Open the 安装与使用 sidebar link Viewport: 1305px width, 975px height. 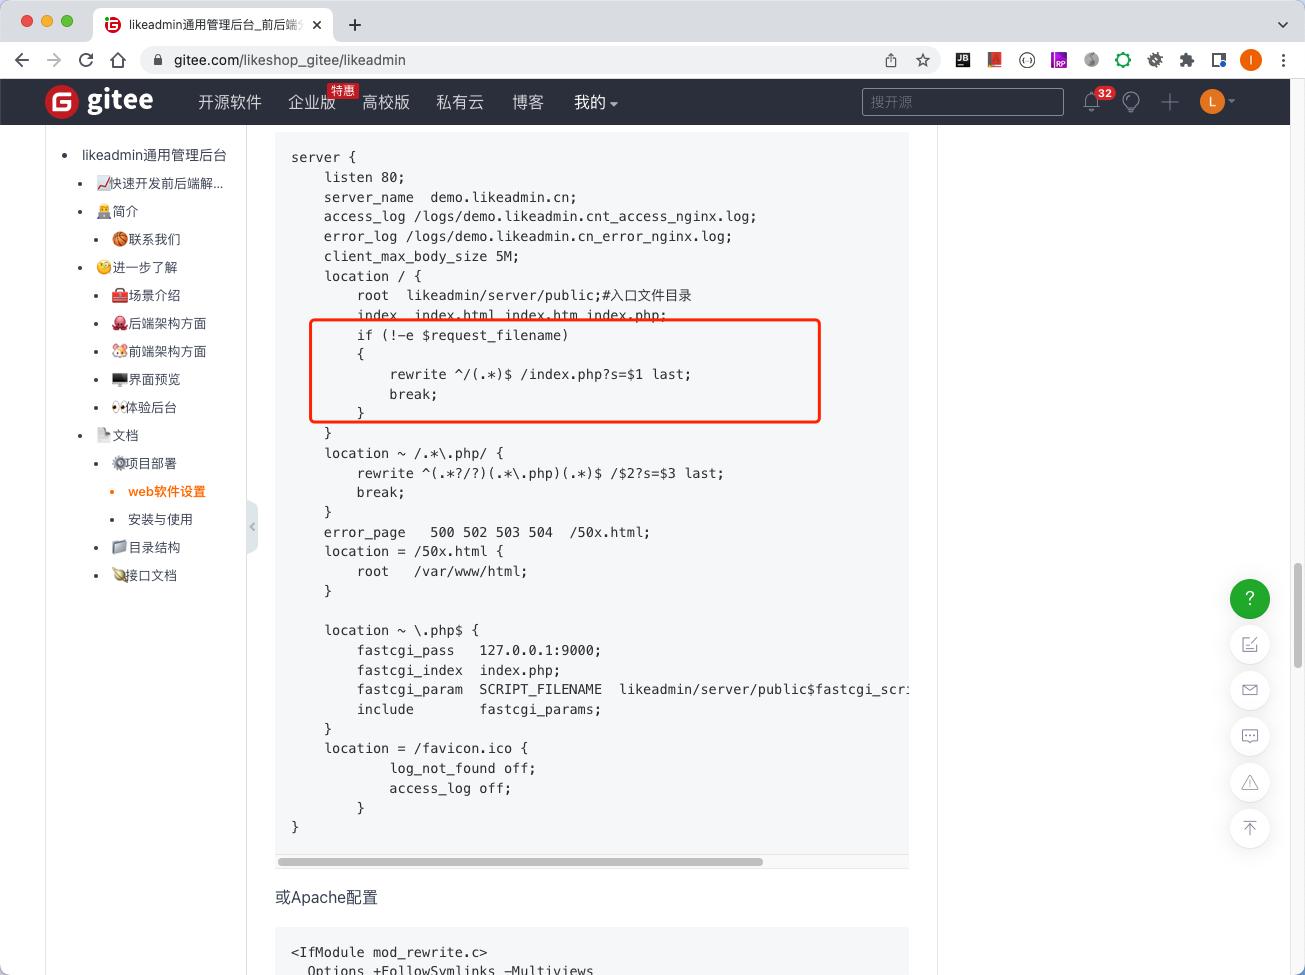[x=160, y=519]
